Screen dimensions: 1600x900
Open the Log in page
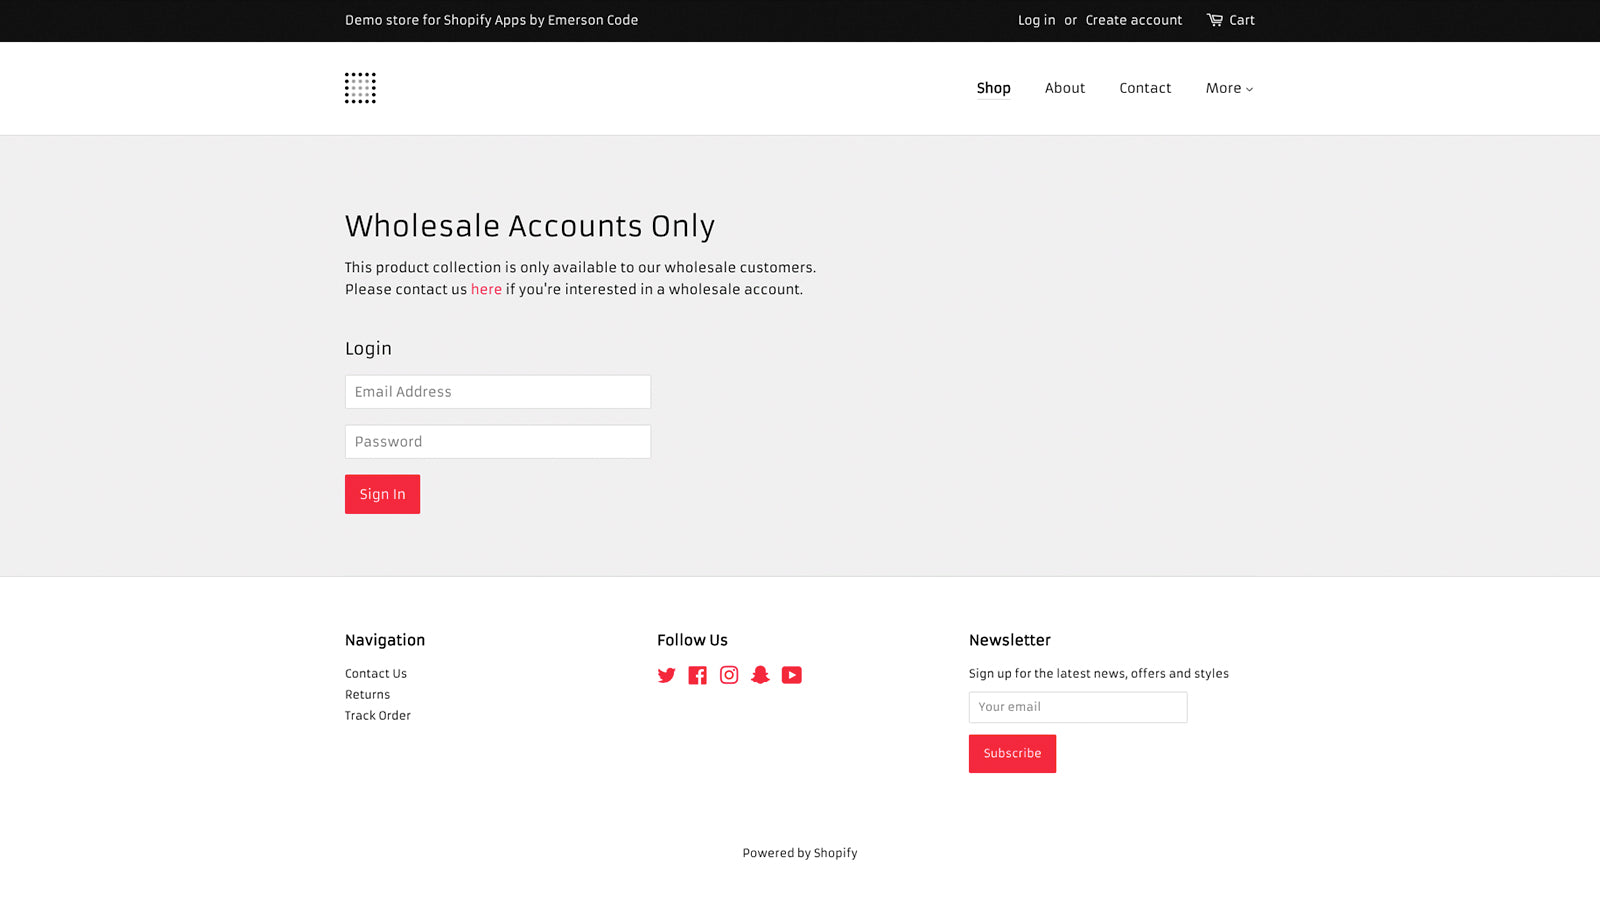[x=1036, y=20]
